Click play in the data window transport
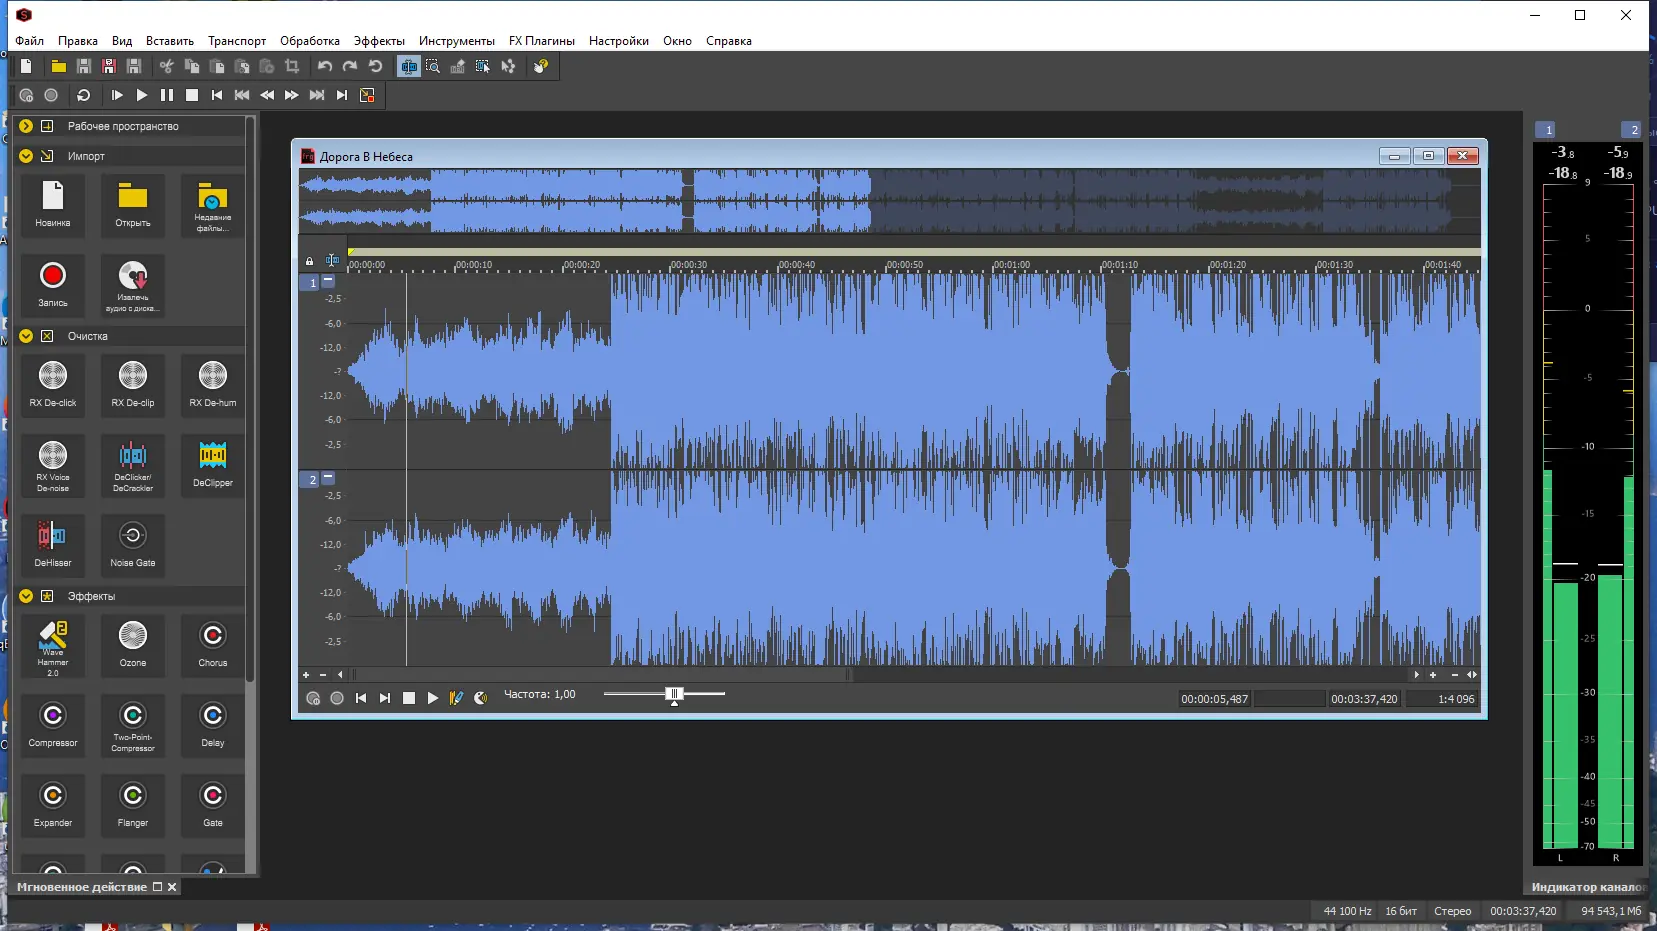The image size is (1657, 931). tap(433, 698)
